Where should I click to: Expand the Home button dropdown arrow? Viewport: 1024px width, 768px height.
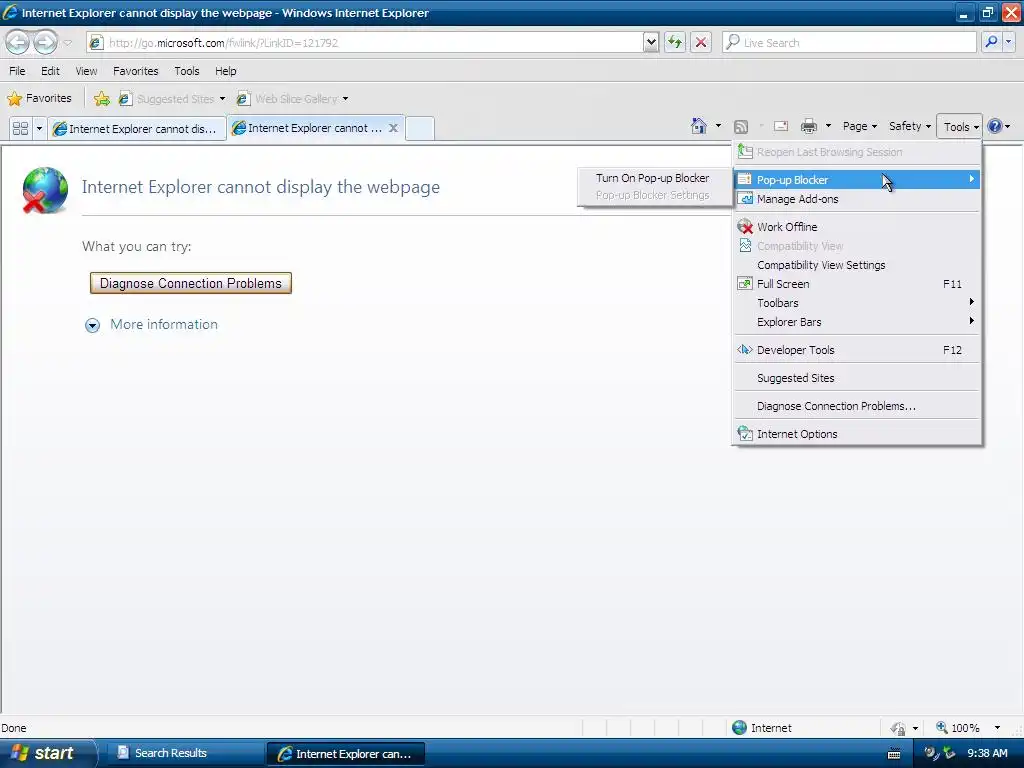pyautogui.click(x=718, y=126)
